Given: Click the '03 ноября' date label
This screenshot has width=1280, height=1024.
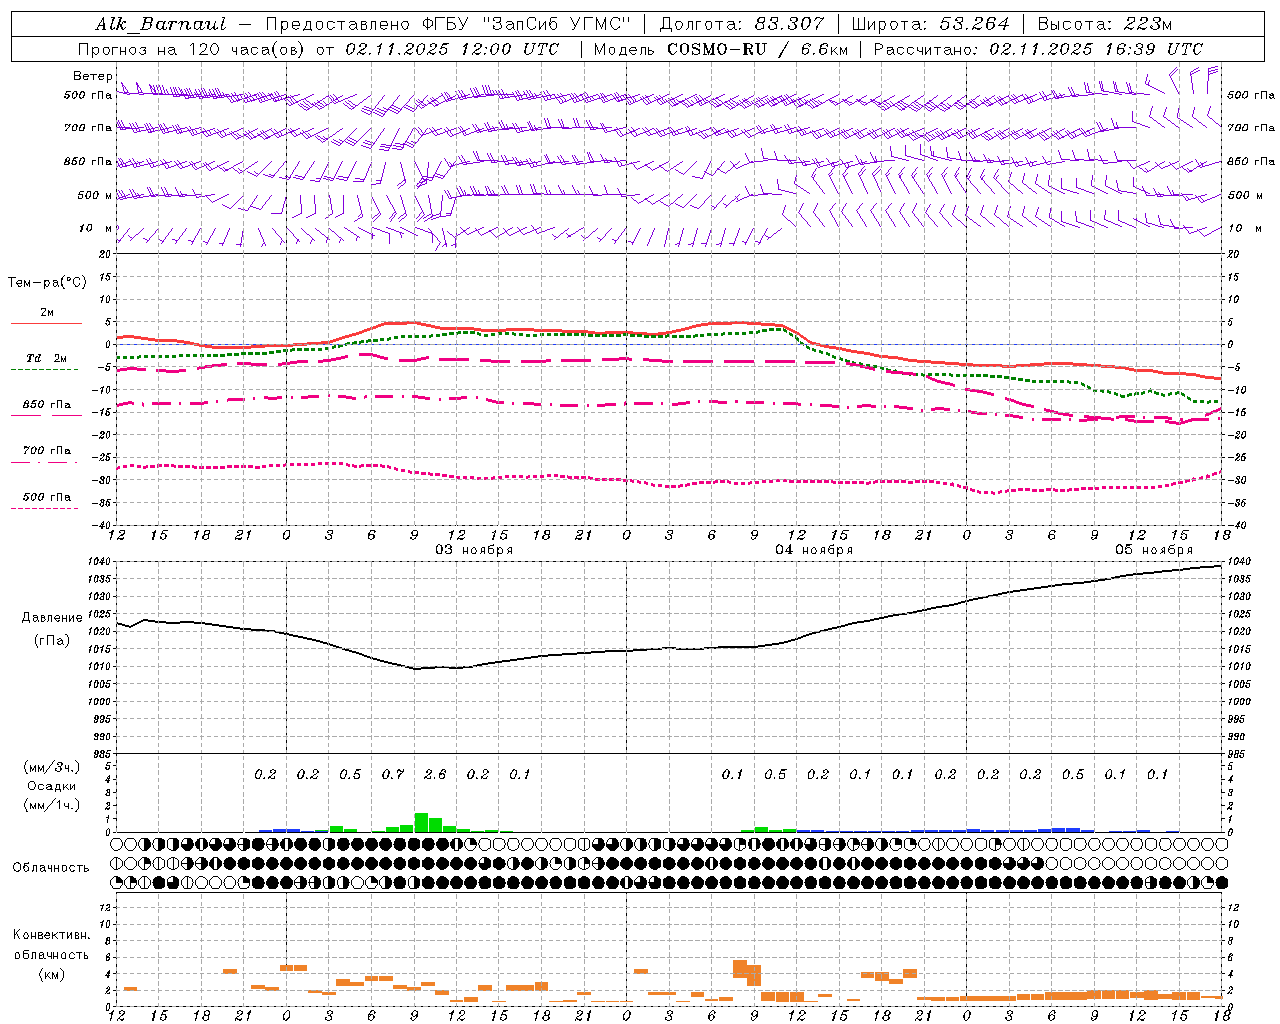Looking at the screenshot, I should tap(473, 550).
